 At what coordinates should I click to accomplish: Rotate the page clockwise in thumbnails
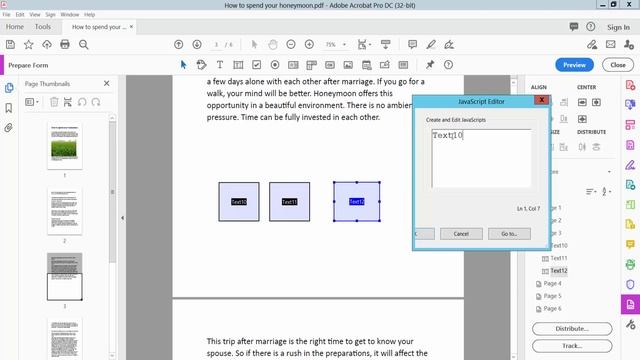[96, 102]
